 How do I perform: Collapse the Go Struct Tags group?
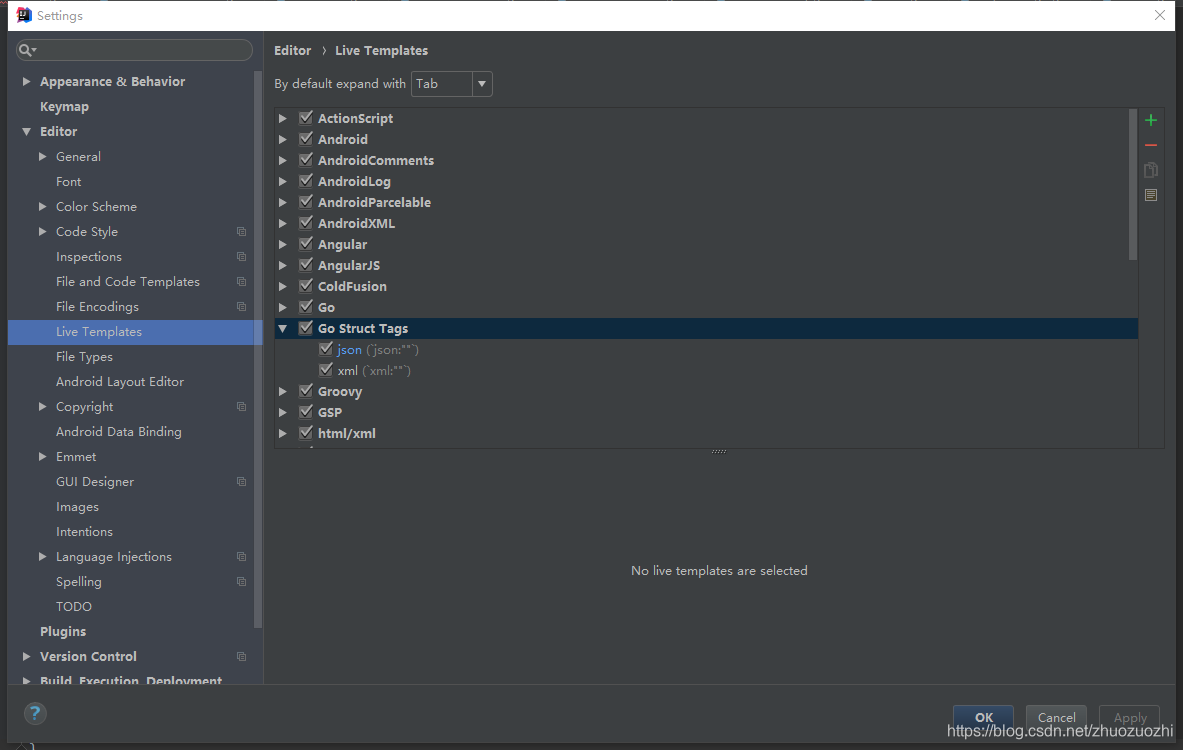tap(283, 328)
